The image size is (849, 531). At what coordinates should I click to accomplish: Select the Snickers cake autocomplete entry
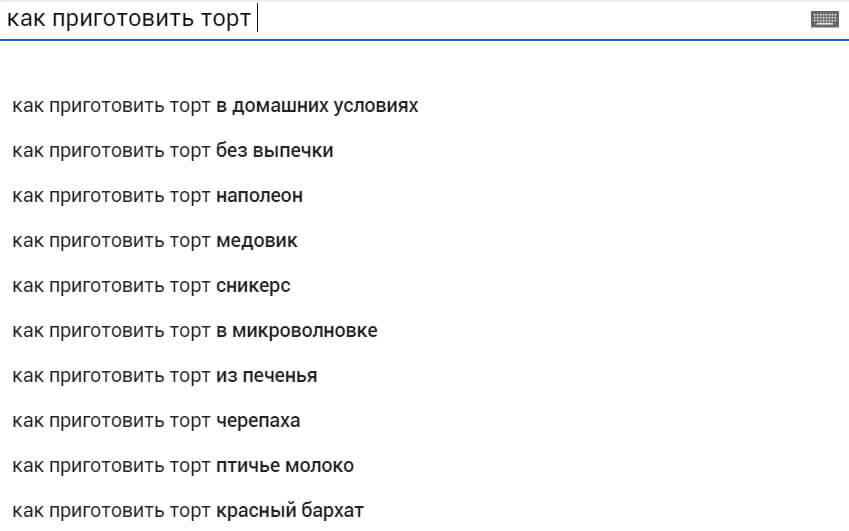click(x=151, y=286)
